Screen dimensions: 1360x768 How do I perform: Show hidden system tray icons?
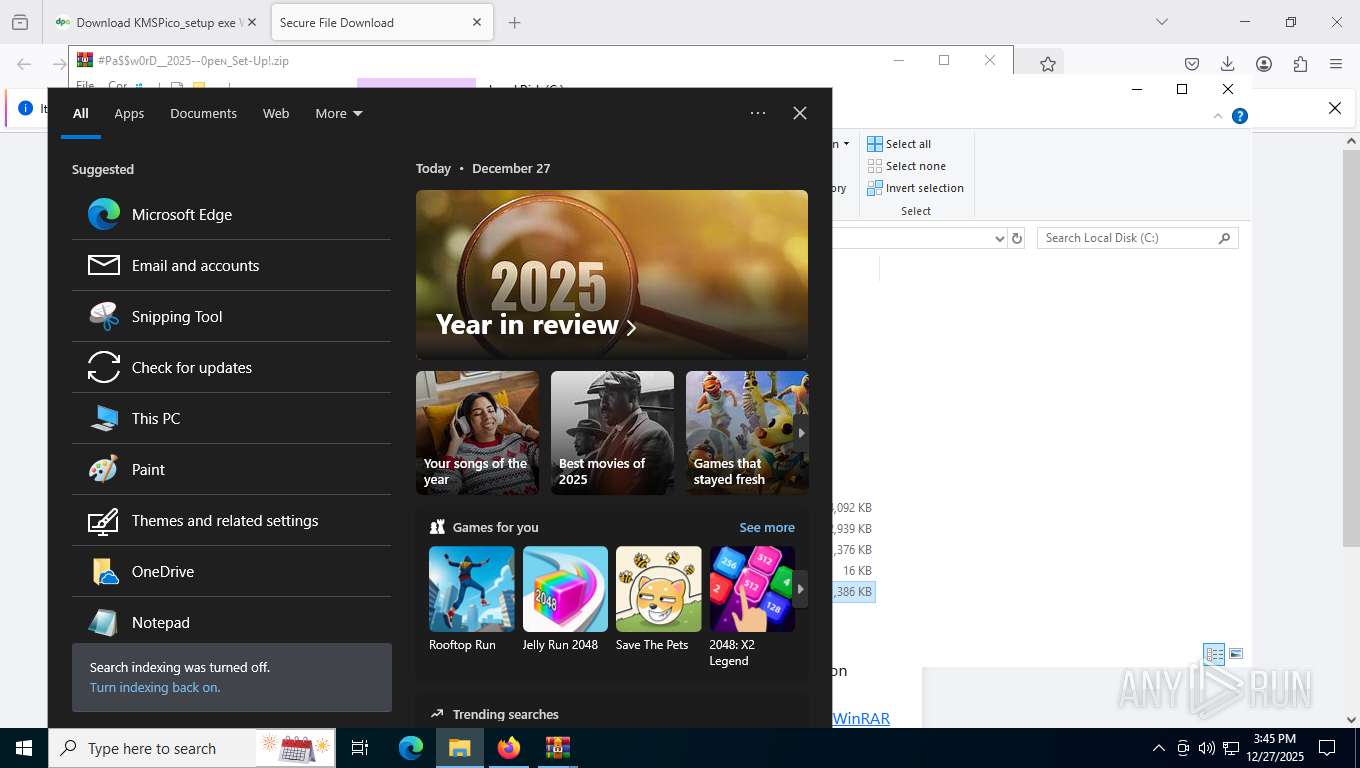pos(1159,748)
